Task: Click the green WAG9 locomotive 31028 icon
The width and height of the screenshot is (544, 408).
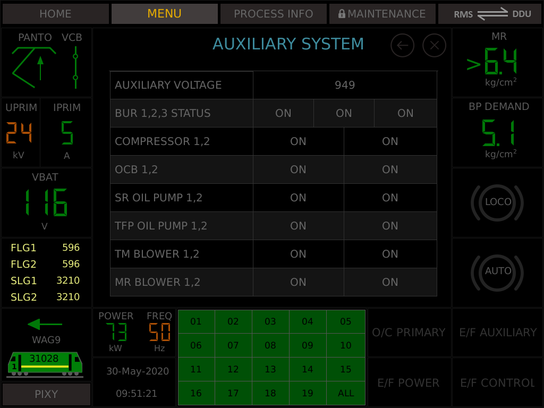Action: (x=45, y=364)
